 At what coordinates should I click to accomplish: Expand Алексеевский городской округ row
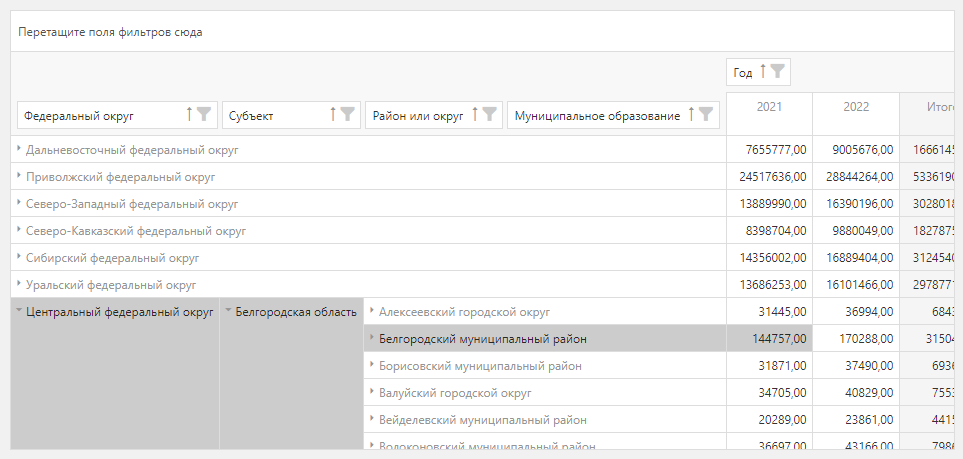coord(372,311)
